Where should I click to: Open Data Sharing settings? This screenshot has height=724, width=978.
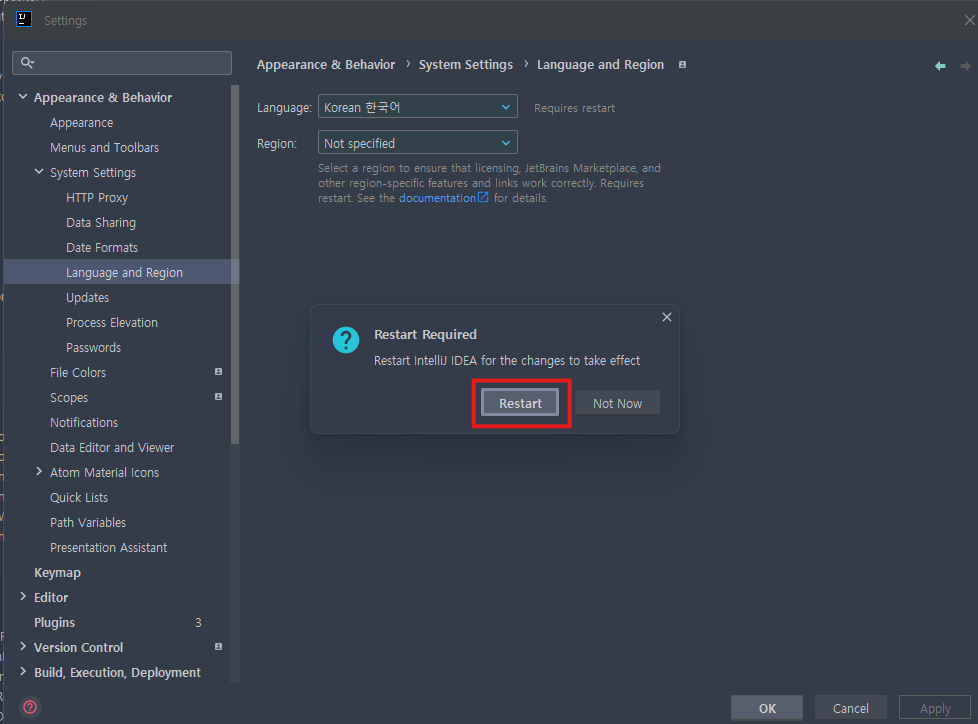[x=101, y=223]
